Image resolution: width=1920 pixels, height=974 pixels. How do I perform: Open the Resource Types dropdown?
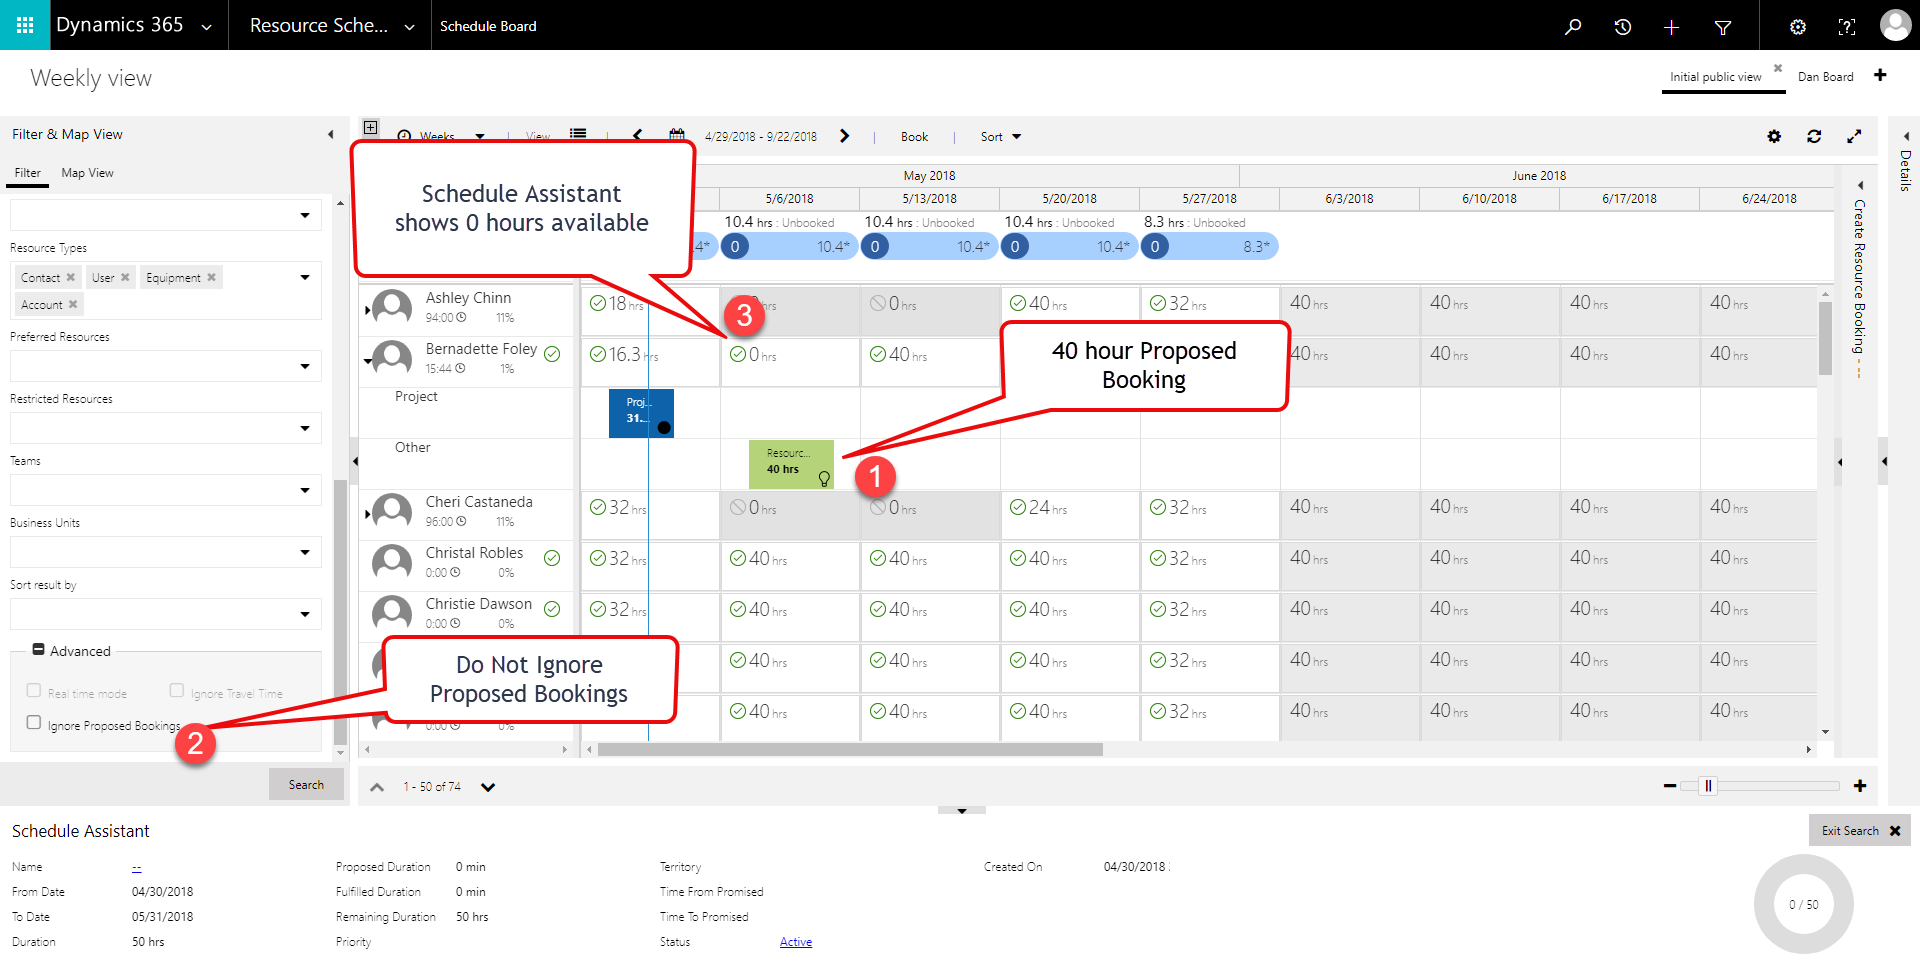(x=305, y=276)
